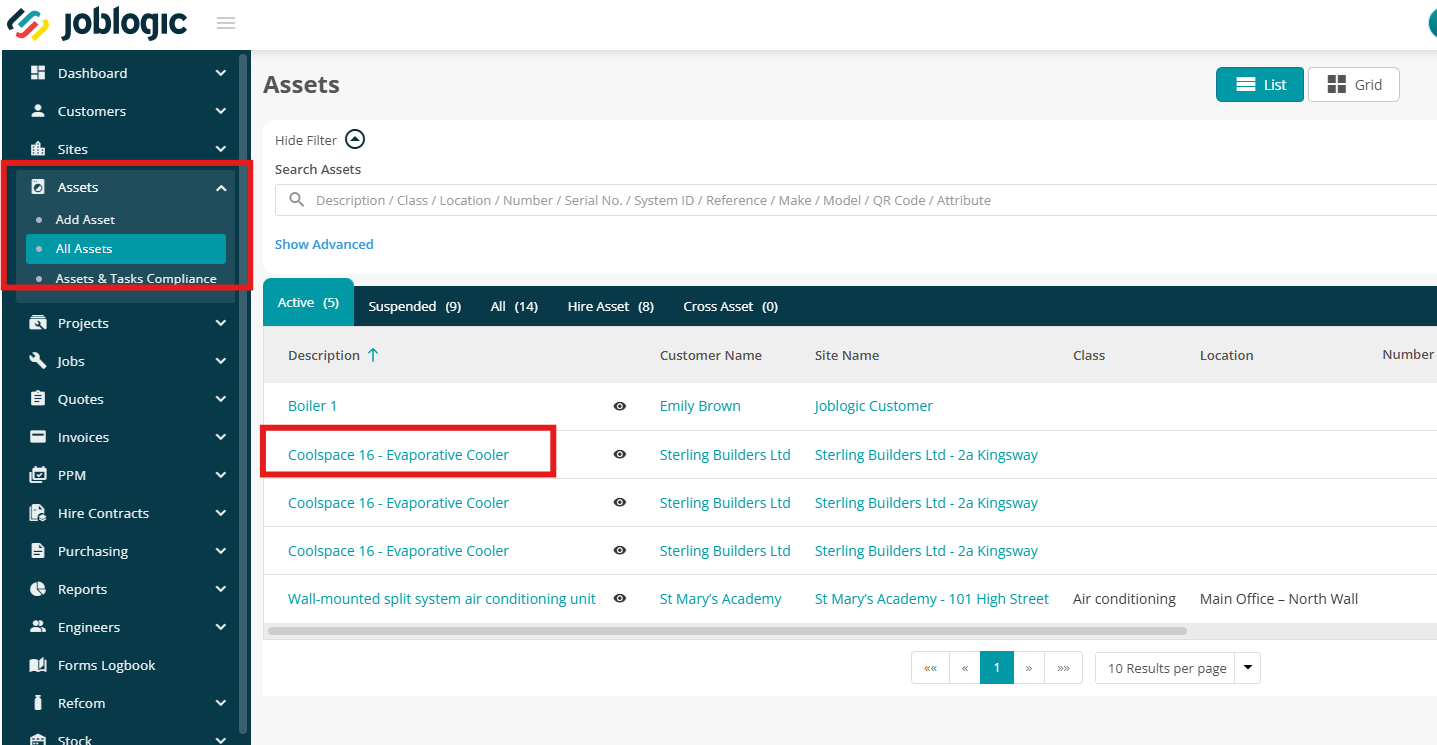Go to the first results page
The height and width of the screenshot is (745, 1437).
click(930, 668)
